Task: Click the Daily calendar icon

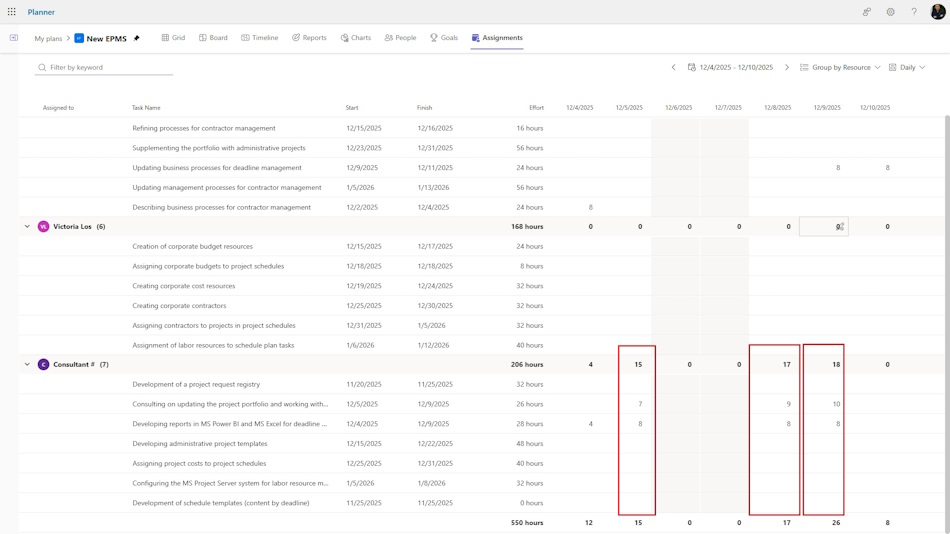Action: point(892,67)
